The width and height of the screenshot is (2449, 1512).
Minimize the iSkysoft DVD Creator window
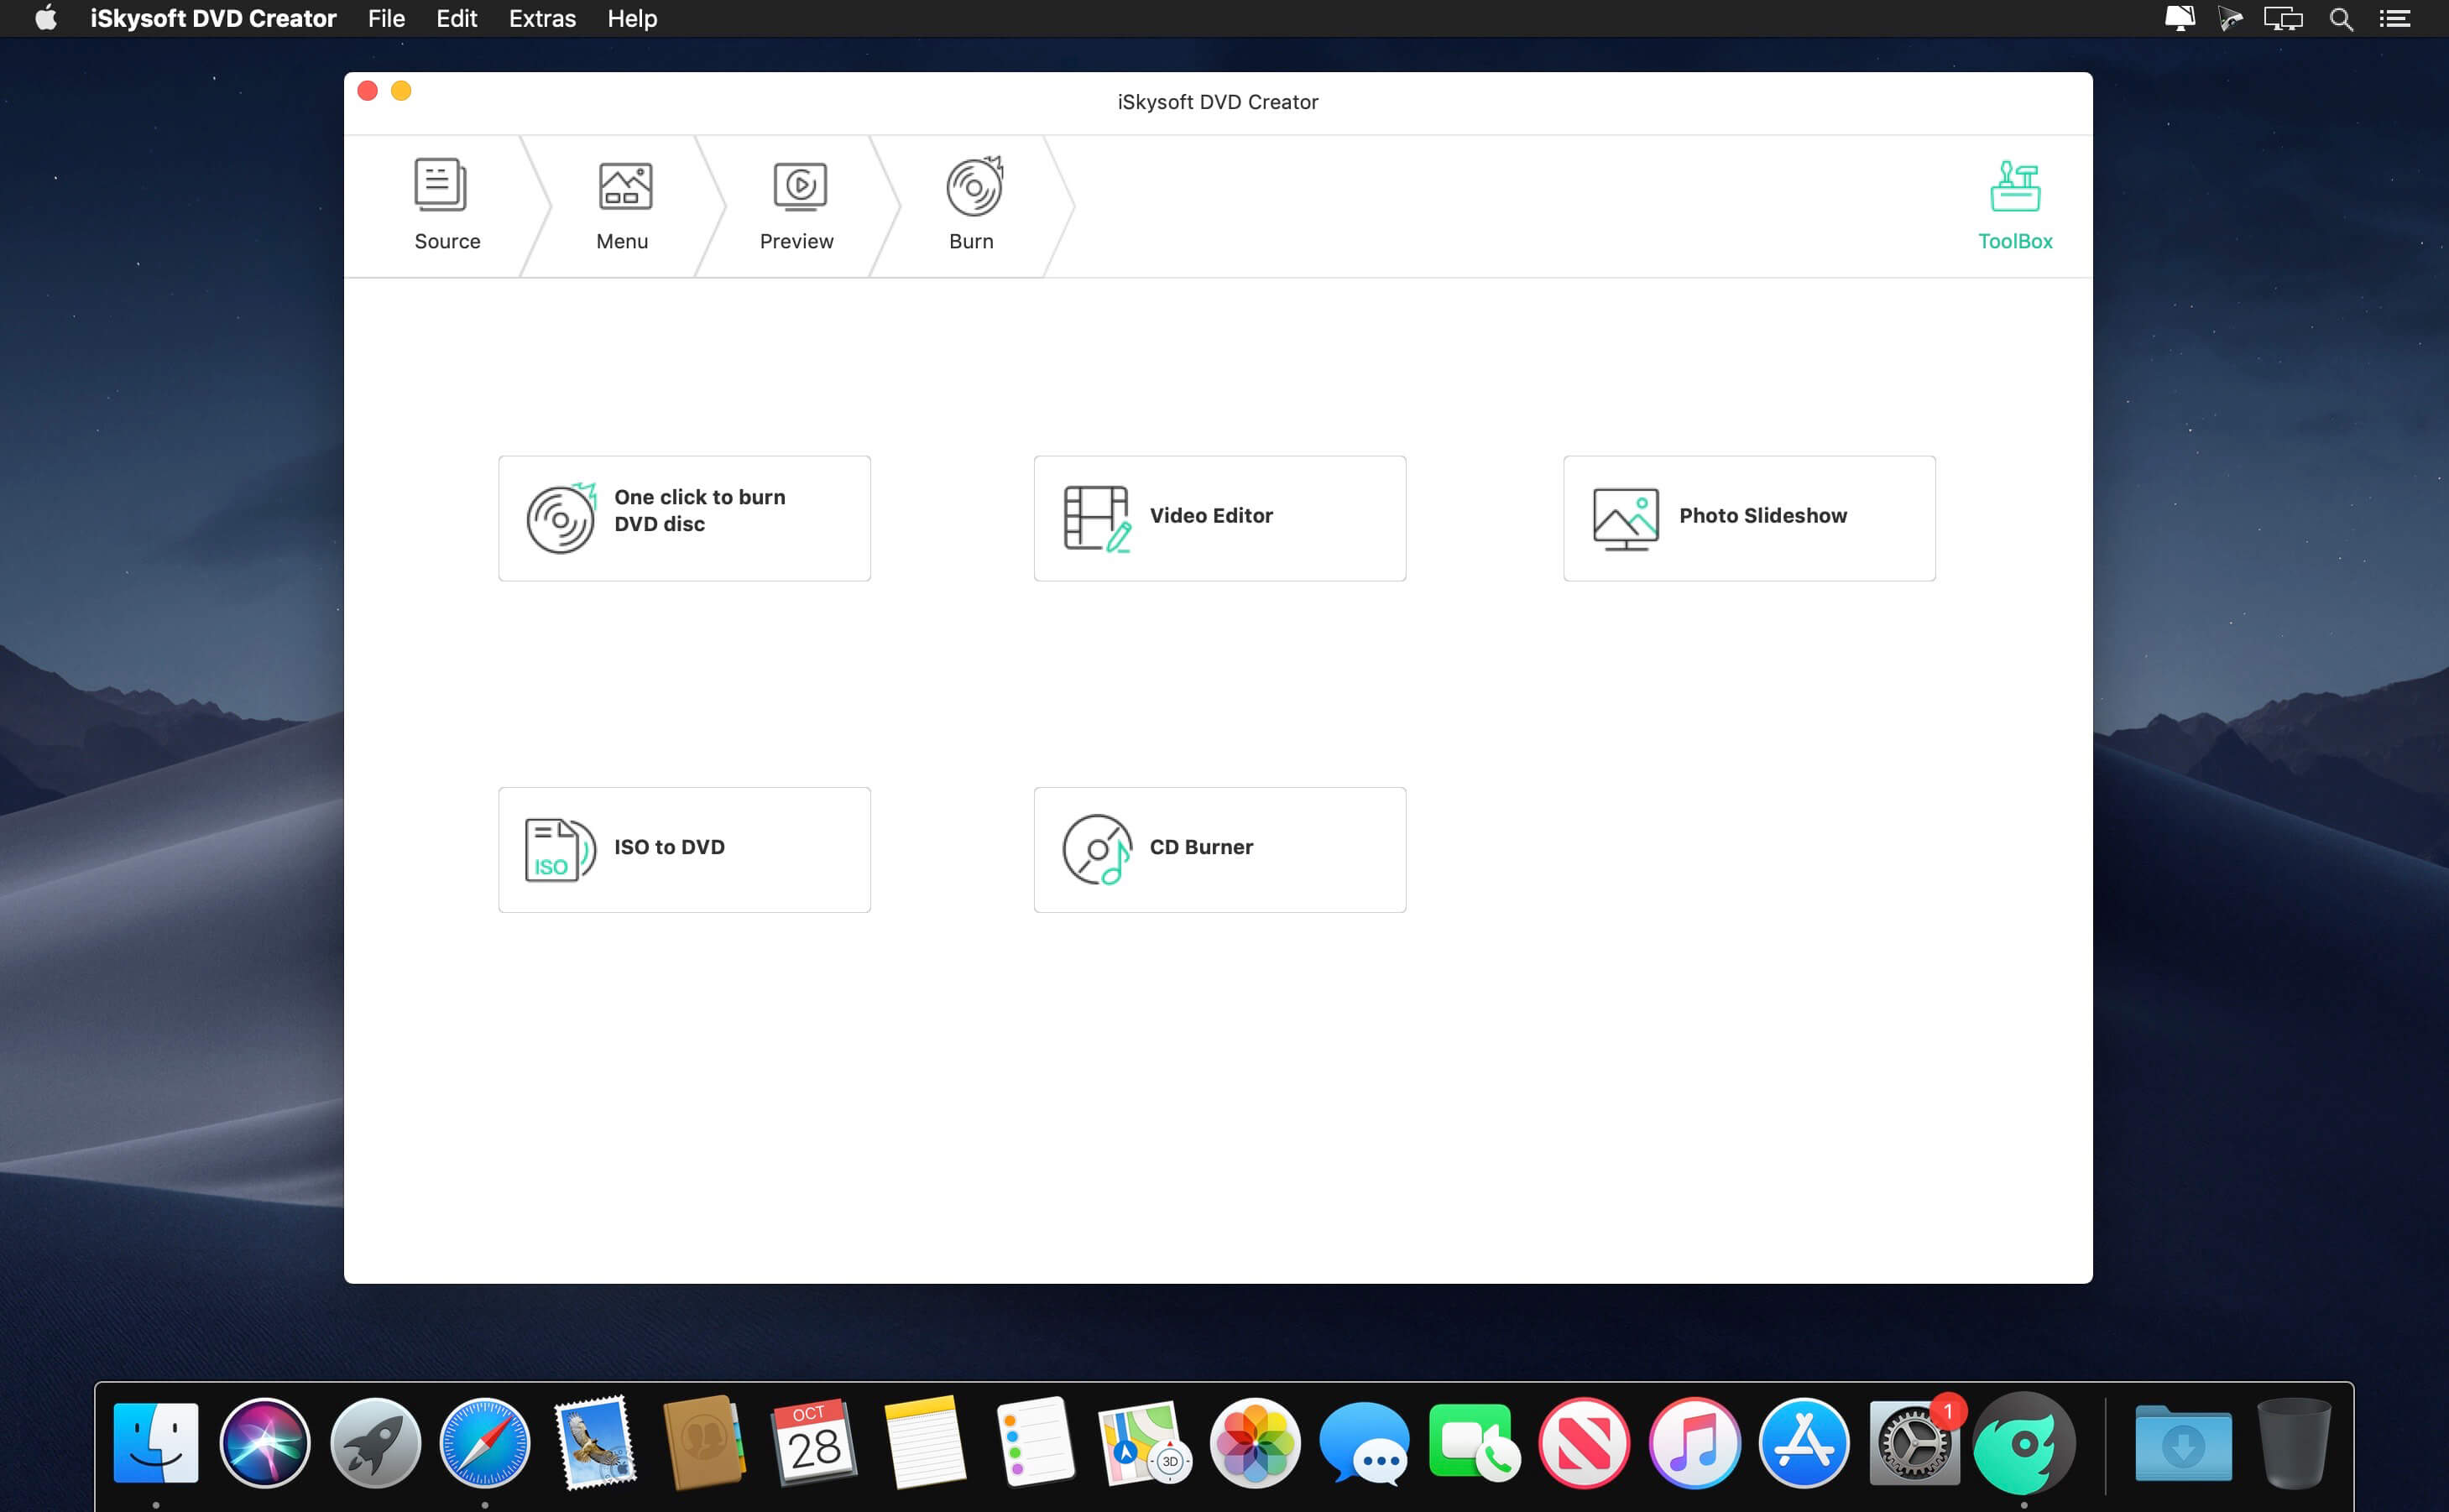401,91
